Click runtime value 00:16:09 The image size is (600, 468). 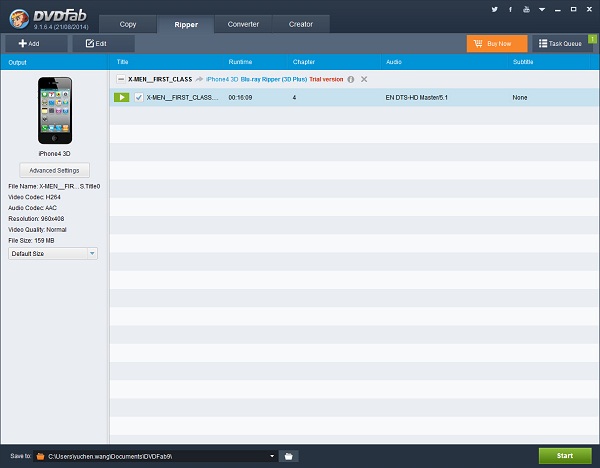pos(240,98)
